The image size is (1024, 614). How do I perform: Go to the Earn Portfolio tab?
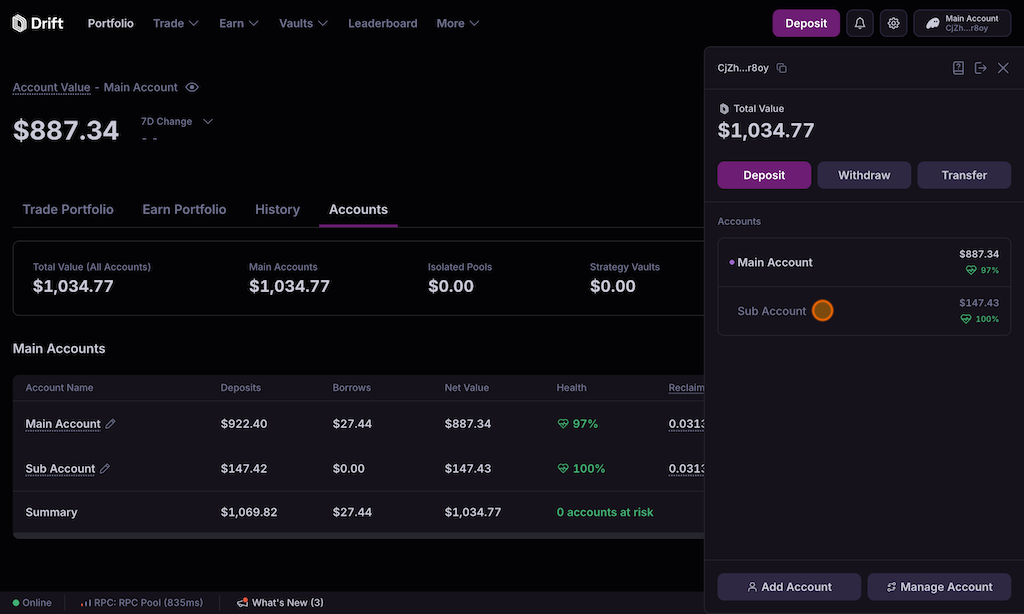coord(184,210)
